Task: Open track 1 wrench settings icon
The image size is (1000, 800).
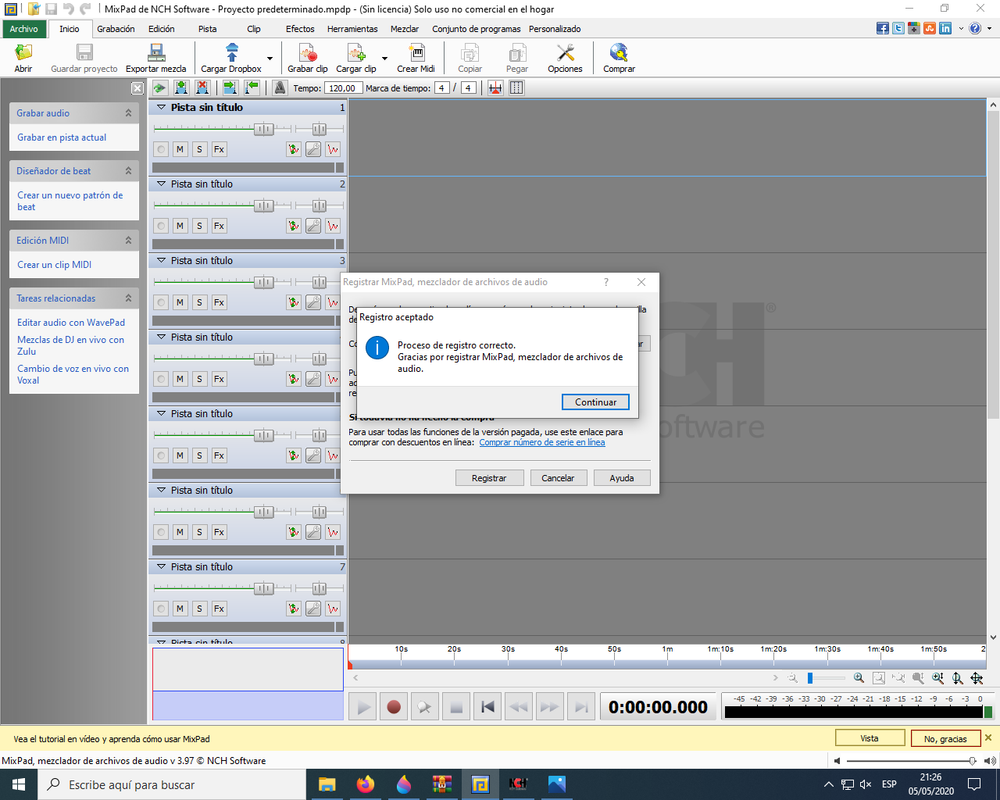Action: 313,149
